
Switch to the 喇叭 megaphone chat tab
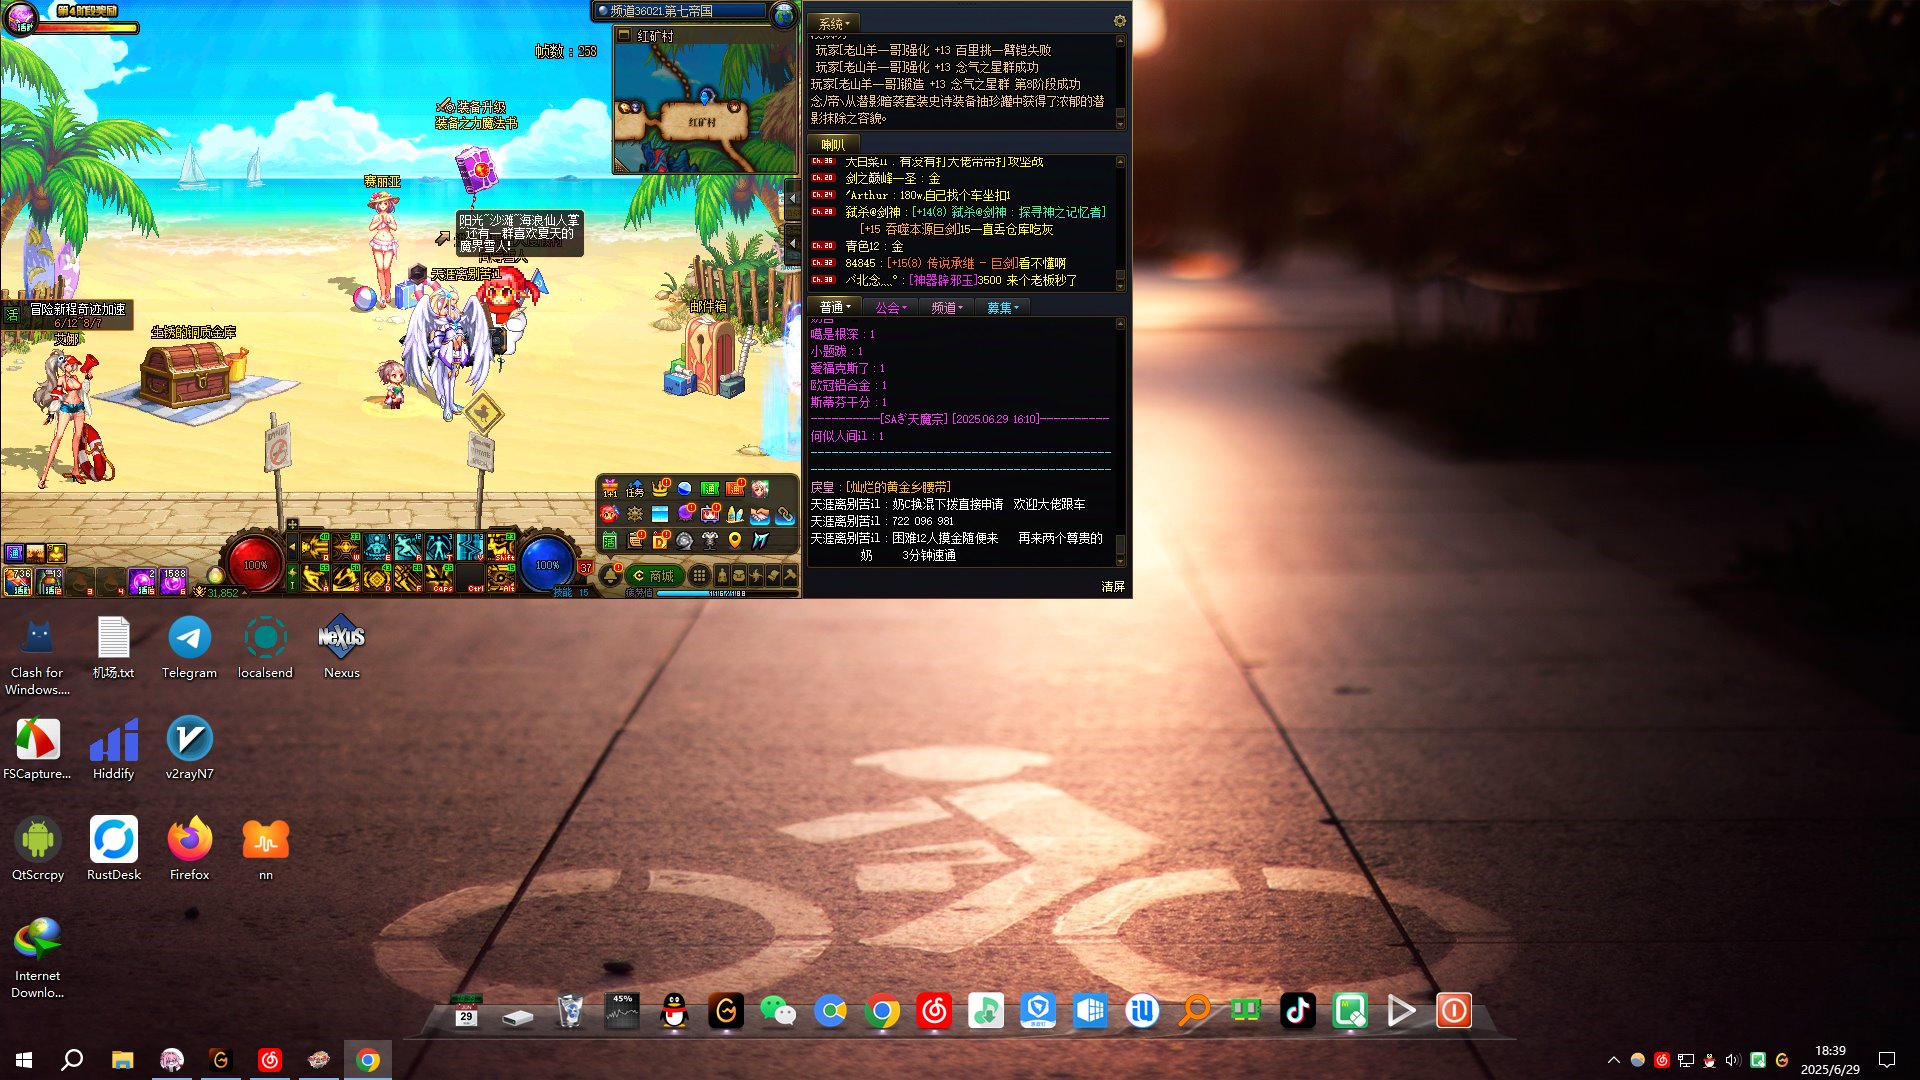coord(833,145)
